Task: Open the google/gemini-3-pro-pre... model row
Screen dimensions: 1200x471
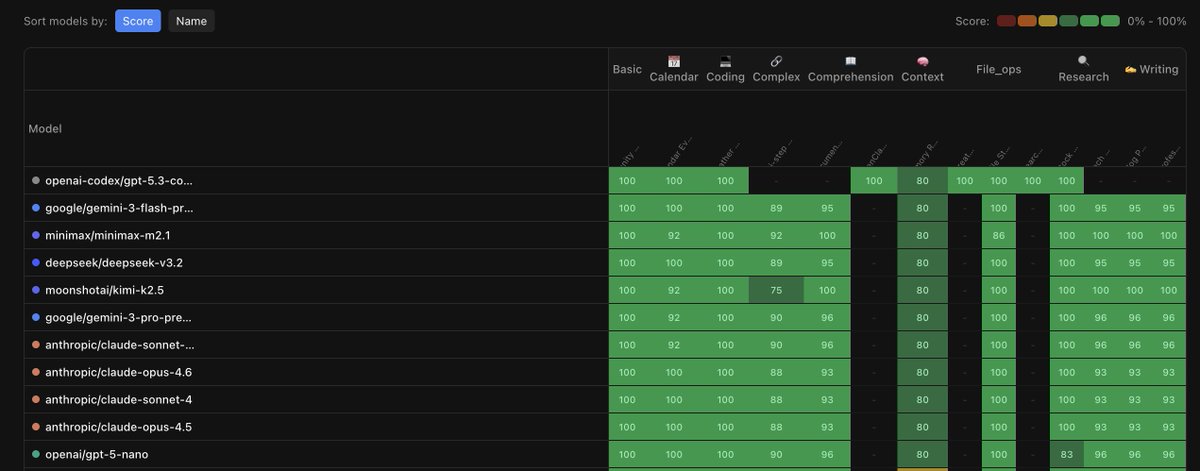Action: point(316,317)
